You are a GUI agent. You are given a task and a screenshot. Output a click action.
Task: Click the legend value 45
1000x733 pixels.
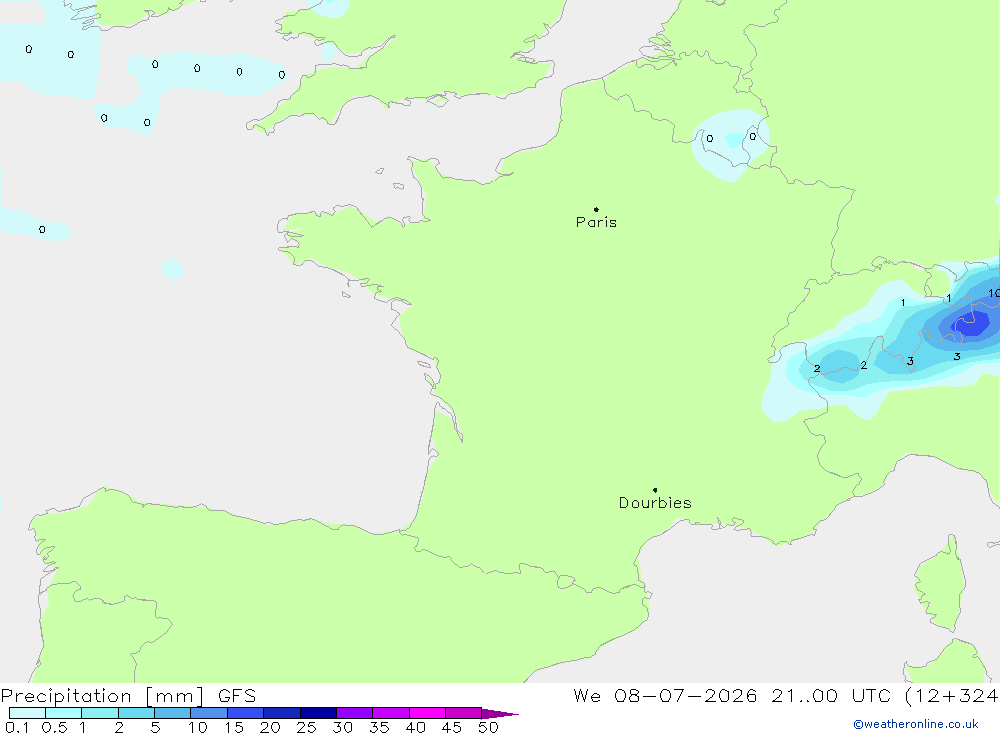click(x=452, y=727)
